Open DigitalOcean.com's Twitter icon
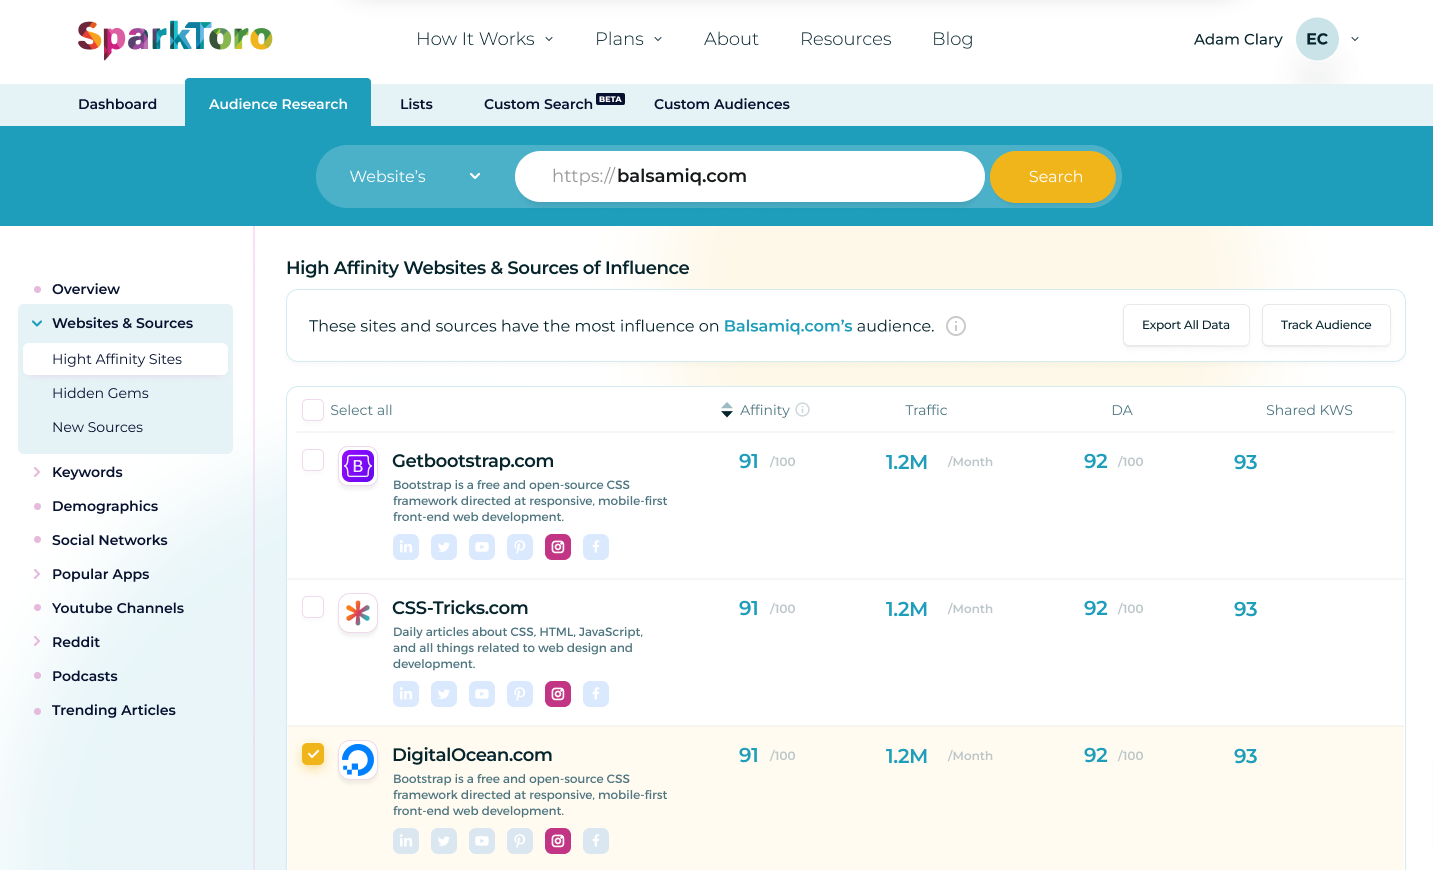 pos(444,841)
